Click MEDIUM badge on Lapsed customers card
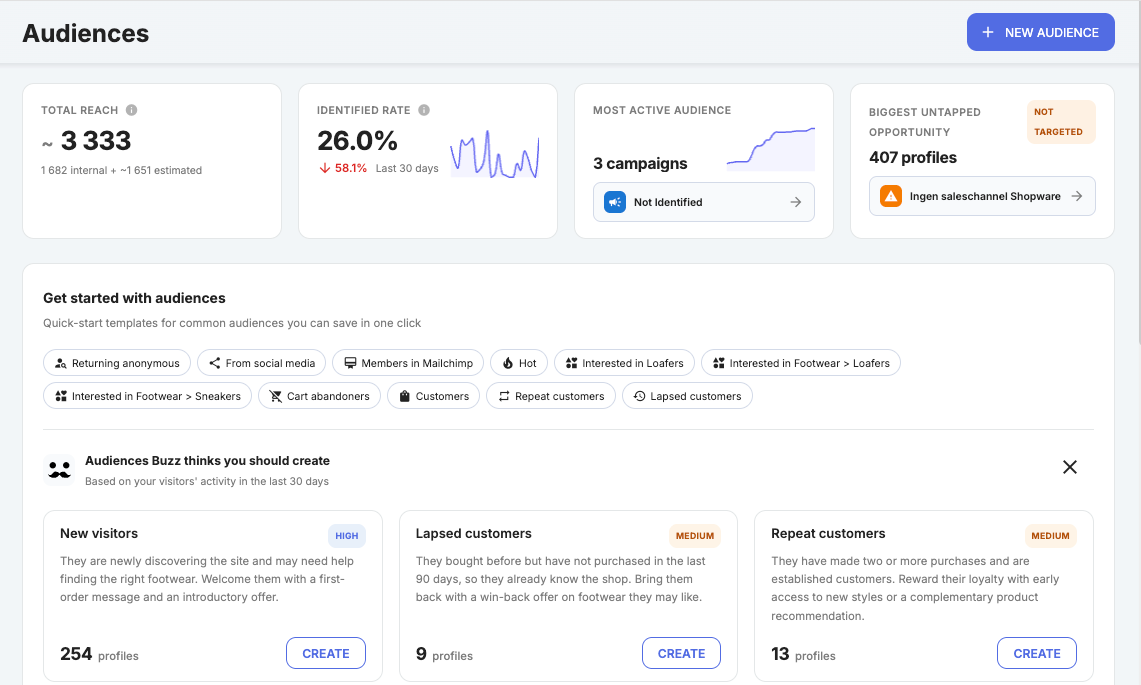 click(694, 535)
